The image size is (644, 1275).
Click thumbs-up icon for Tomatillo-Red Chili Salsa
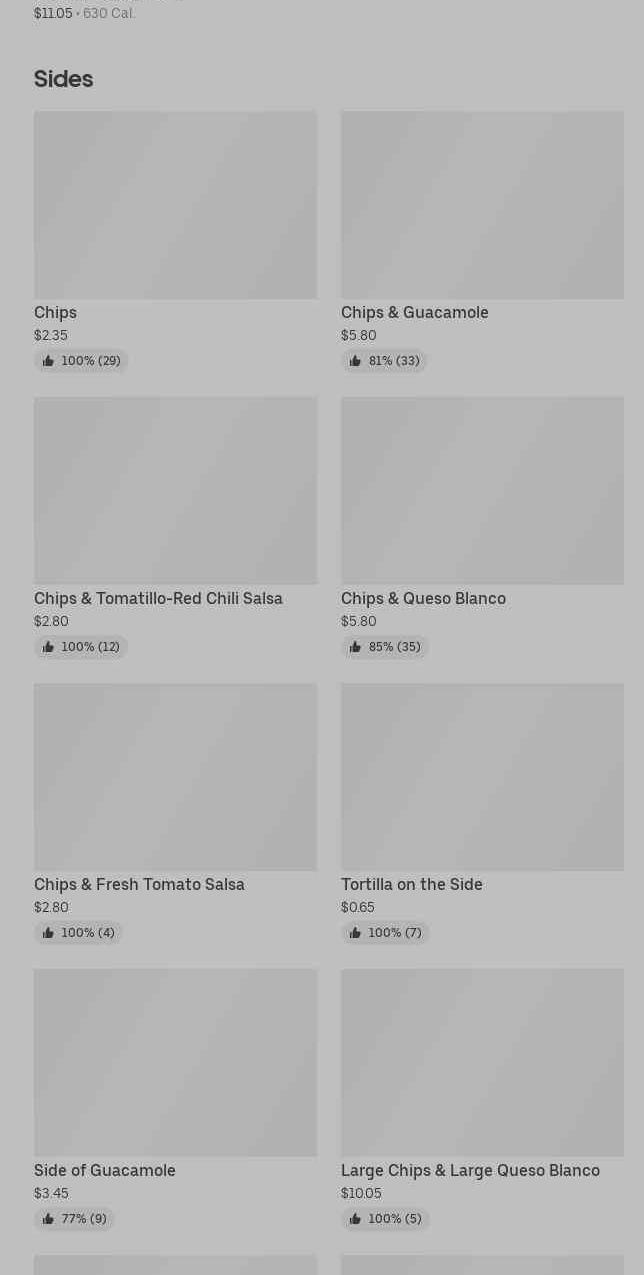tap(48, 647)
